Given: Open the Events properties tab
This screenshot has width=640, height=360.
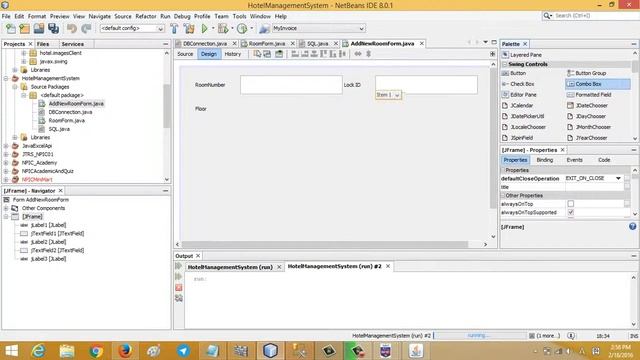Looking at the screenshot, I should coord(574,160).
